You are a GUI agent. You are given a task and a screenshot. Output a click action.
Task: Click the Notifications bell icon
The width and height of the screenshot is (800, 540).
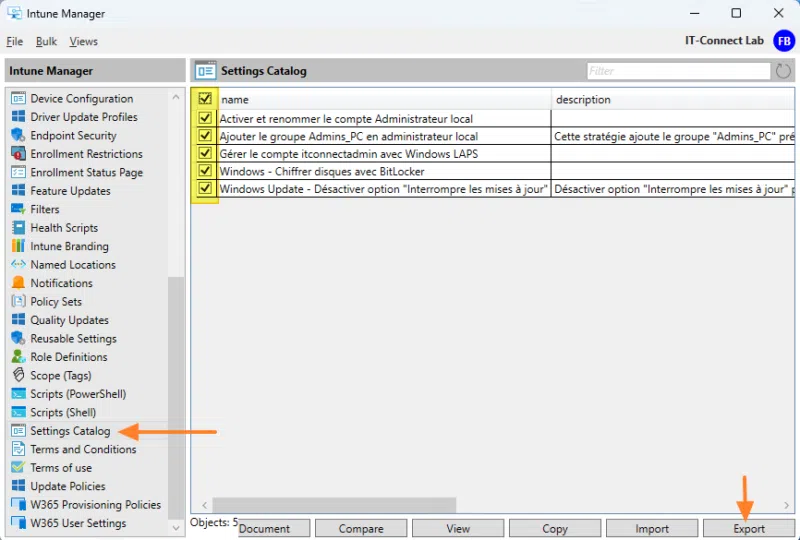(18, 283)
